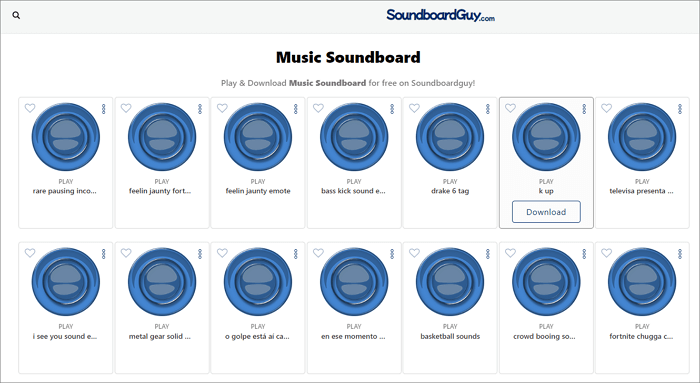Favorite 'k up' with heart icon
The height and width of the screenshot is (383, 700).
tap(510, 108)
